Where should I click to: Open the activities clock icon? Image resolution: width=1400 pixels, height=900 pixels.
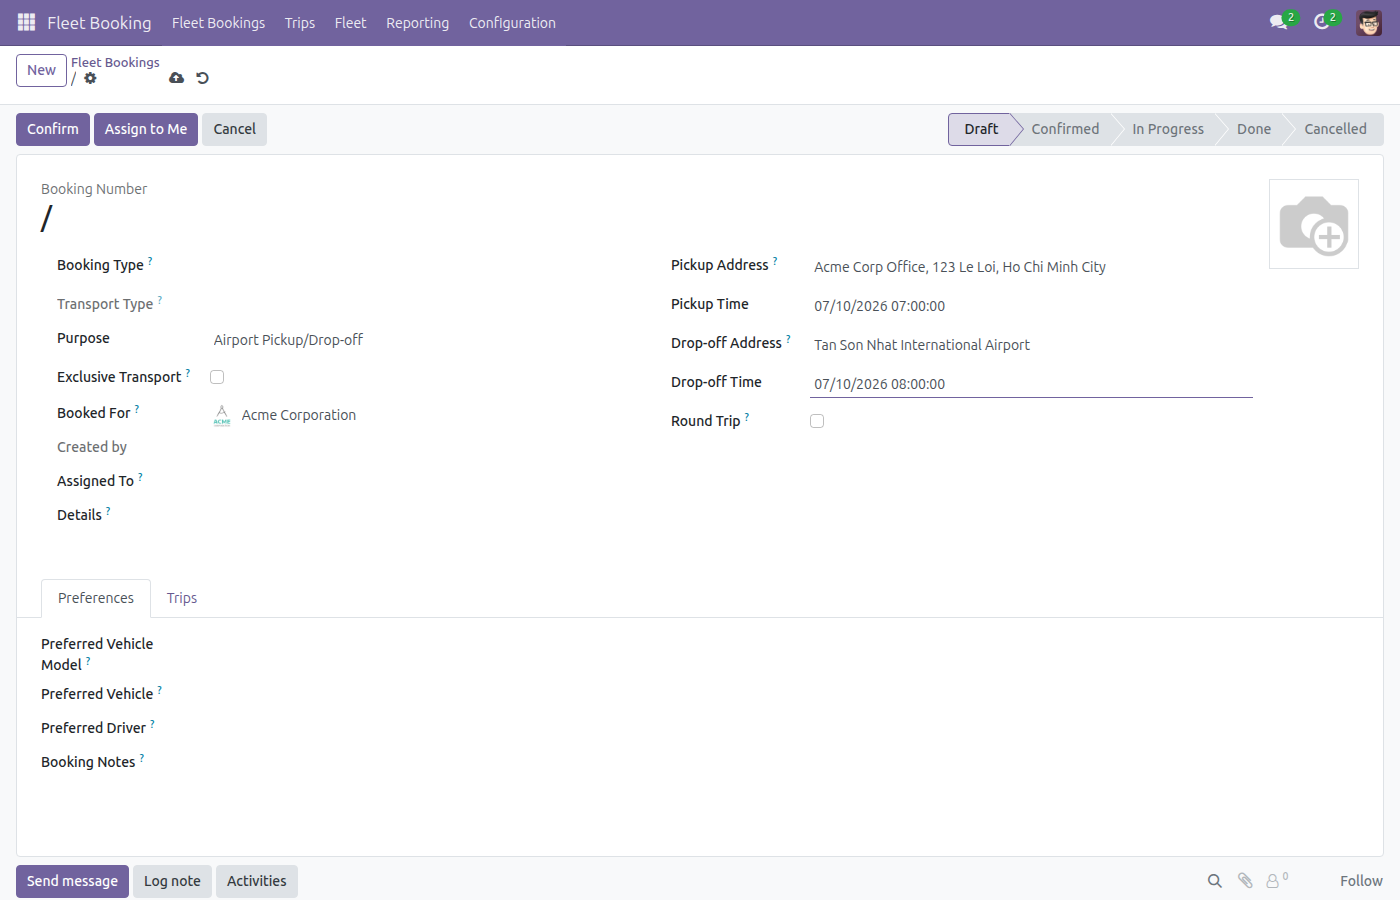click(x=1321, y=22)
